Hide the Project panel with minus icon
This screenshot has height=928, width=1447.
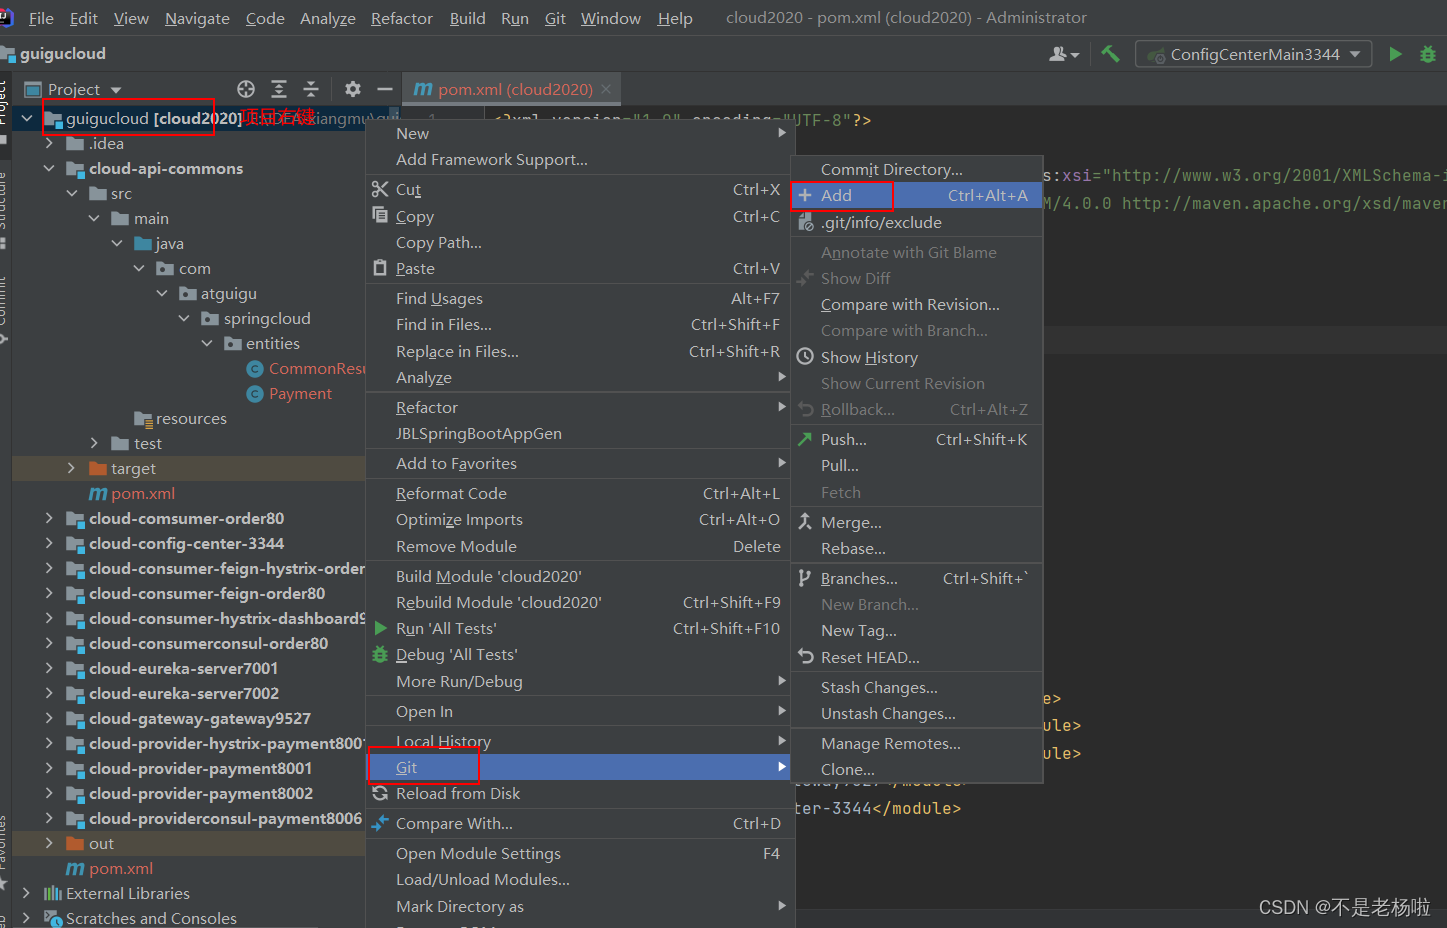pos(384,89)
